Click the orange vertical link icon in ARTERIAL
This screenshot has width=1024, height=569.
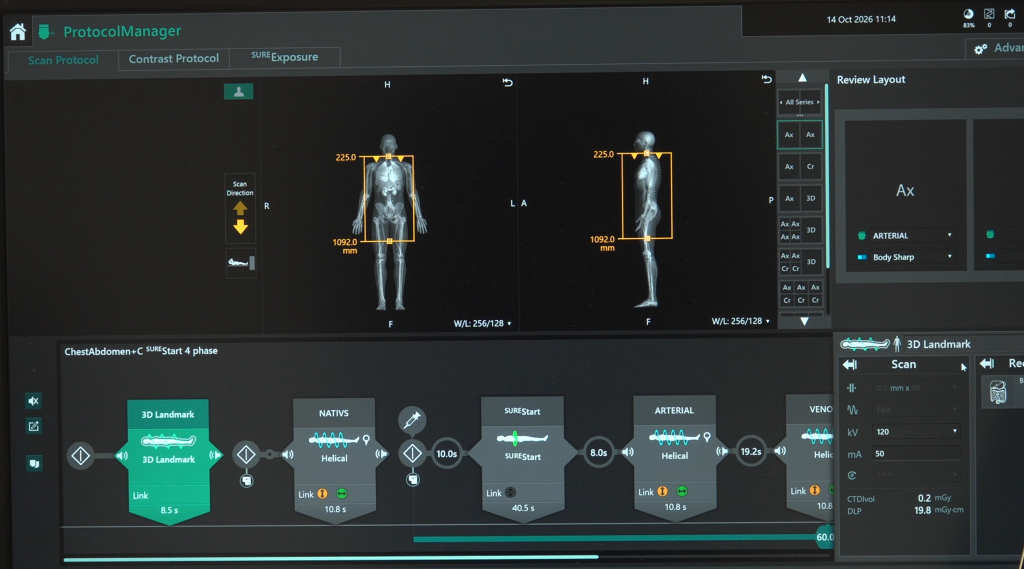(x=663, y=491)
